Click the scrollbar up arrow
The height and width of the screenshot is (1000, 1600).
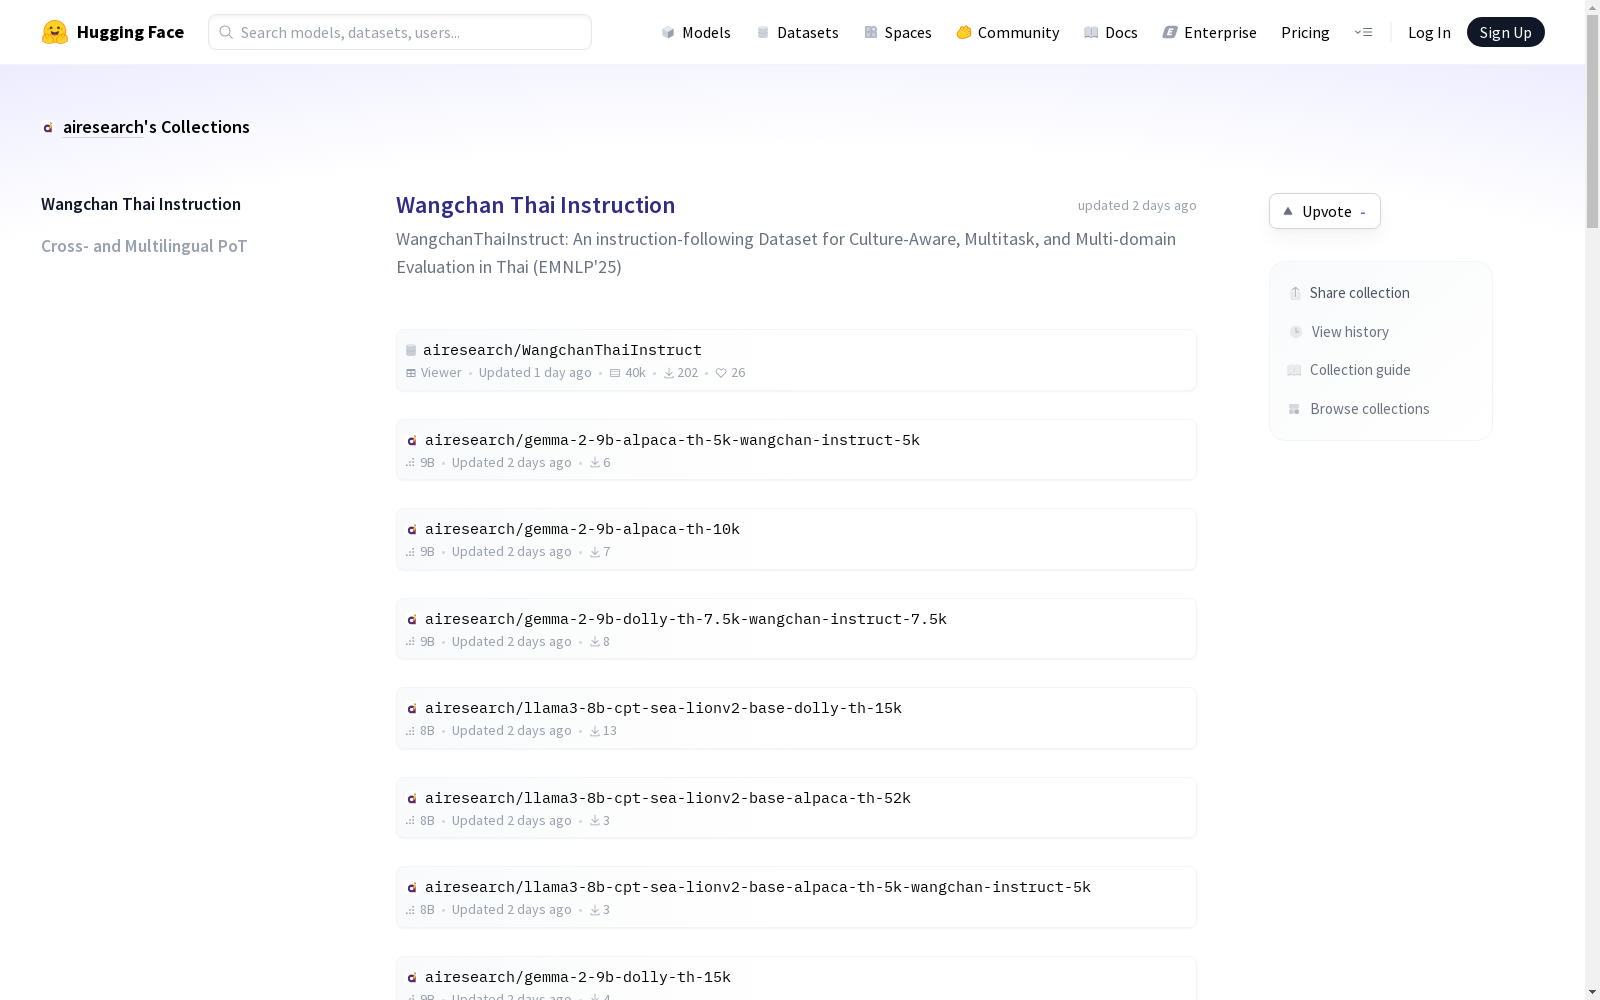coord(1592,7)
